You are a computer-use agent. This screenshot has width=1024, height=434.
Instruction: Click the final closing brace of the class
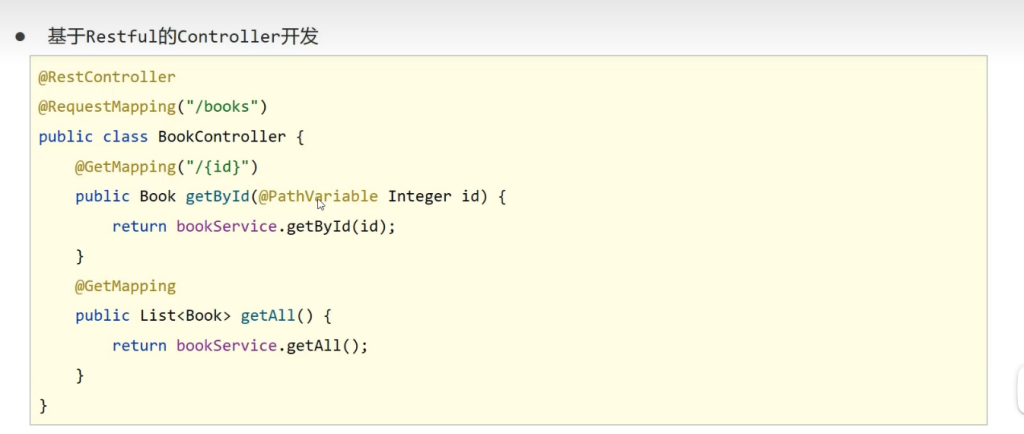[43, 405]
